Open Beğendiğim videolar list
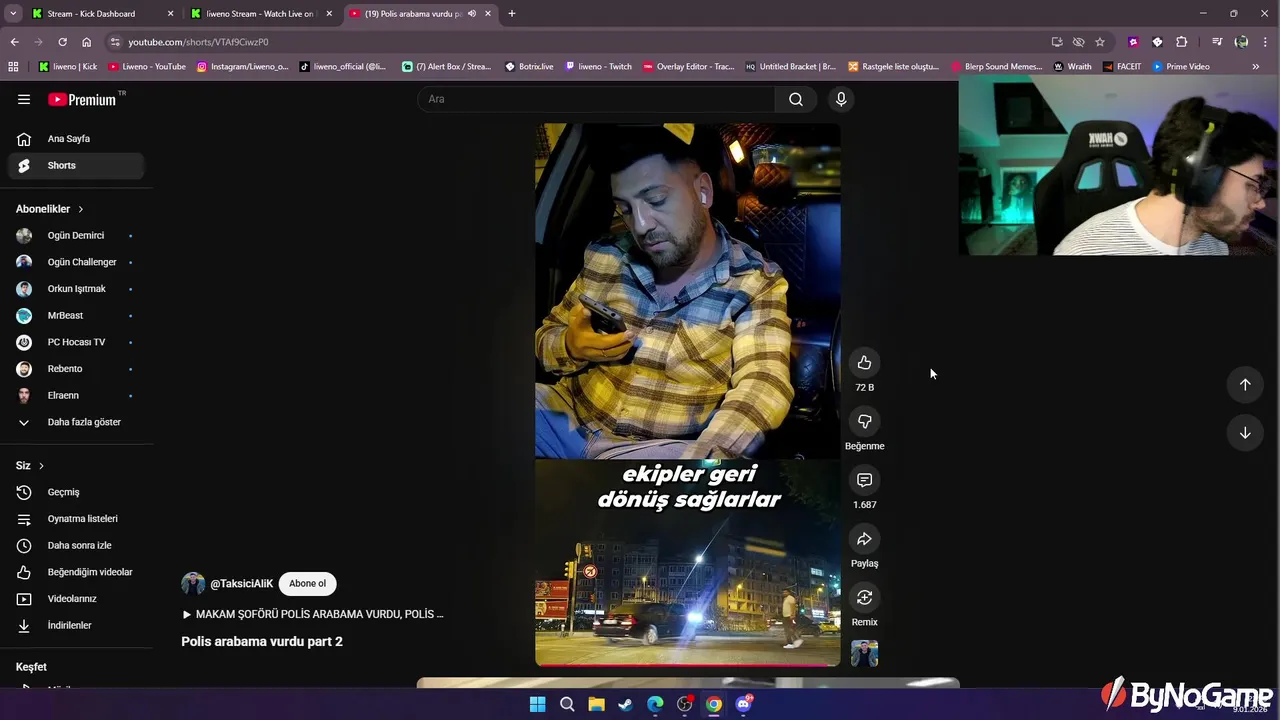 (76, 572)
